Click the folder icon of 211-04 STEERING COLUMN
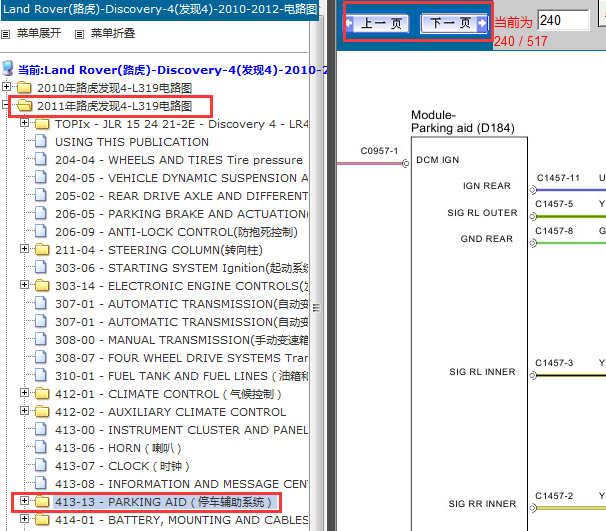 click(x=42, y=250)
